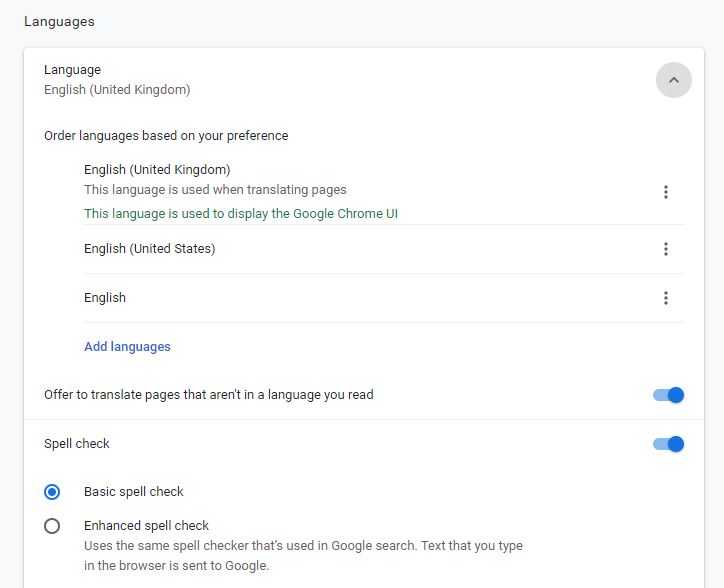724x588 pixels.
Task: Open the three-dot menu for plain English
Action: (665, 298)
